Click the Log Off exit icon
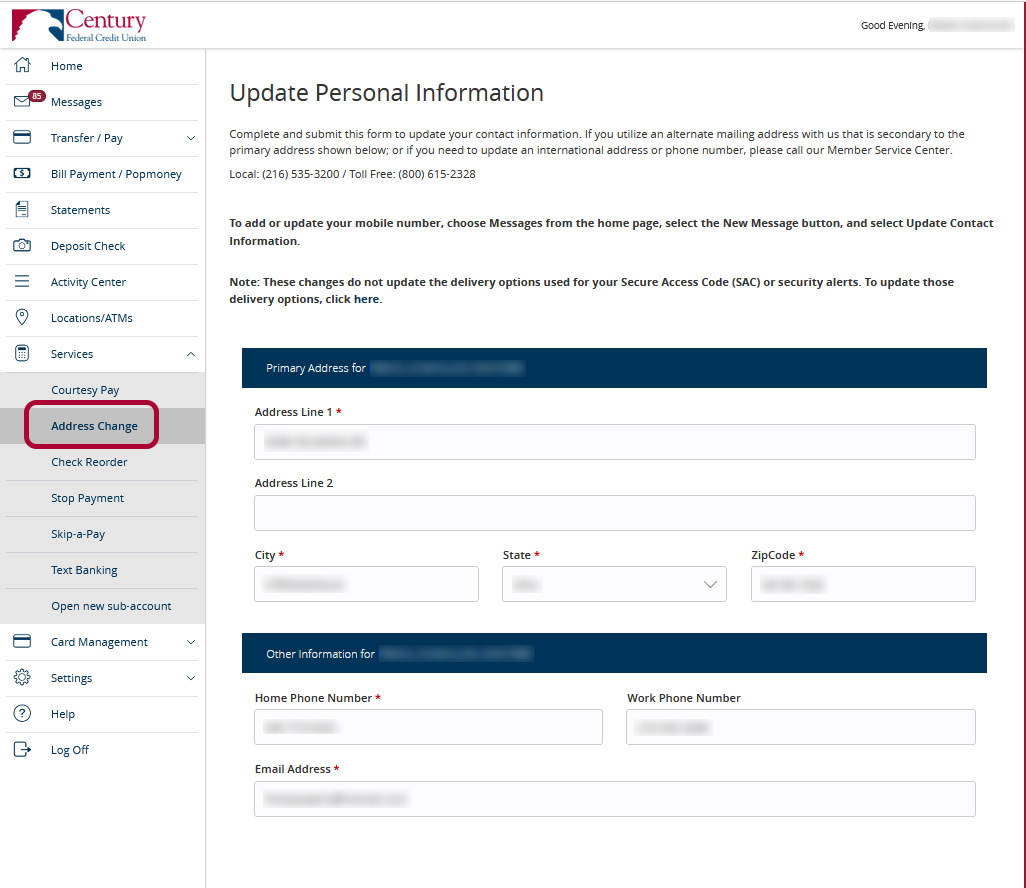The width and height of the screenshot is (1026, 888). click(x=22, y=749)
